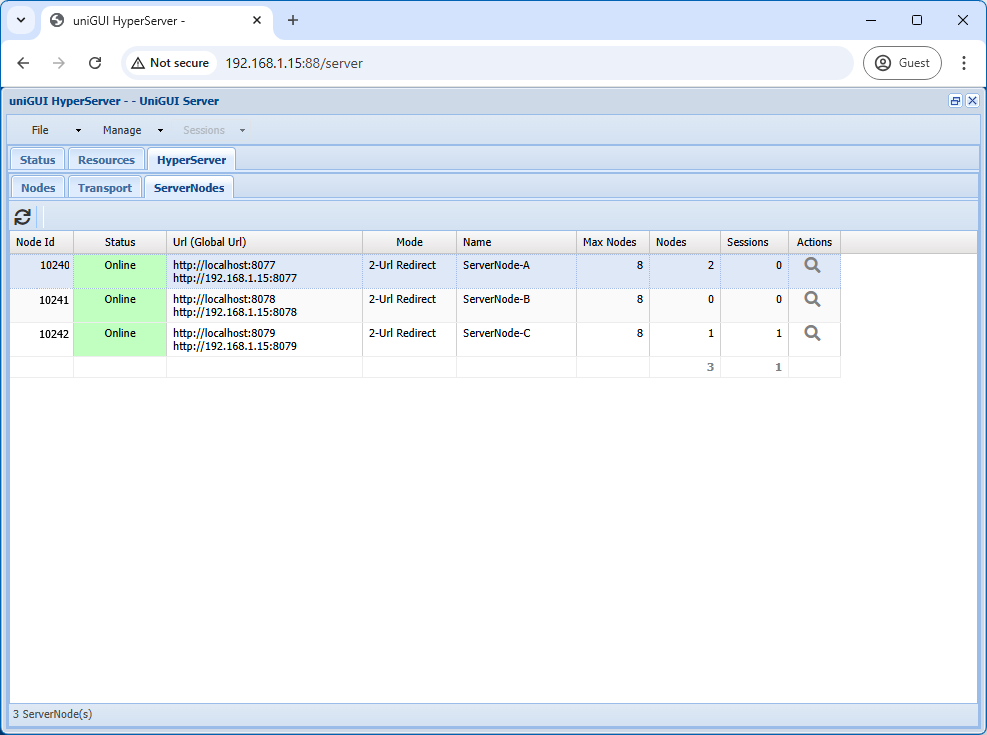
Task: Open the browser three-dot menu
Action: pos(963,63)
